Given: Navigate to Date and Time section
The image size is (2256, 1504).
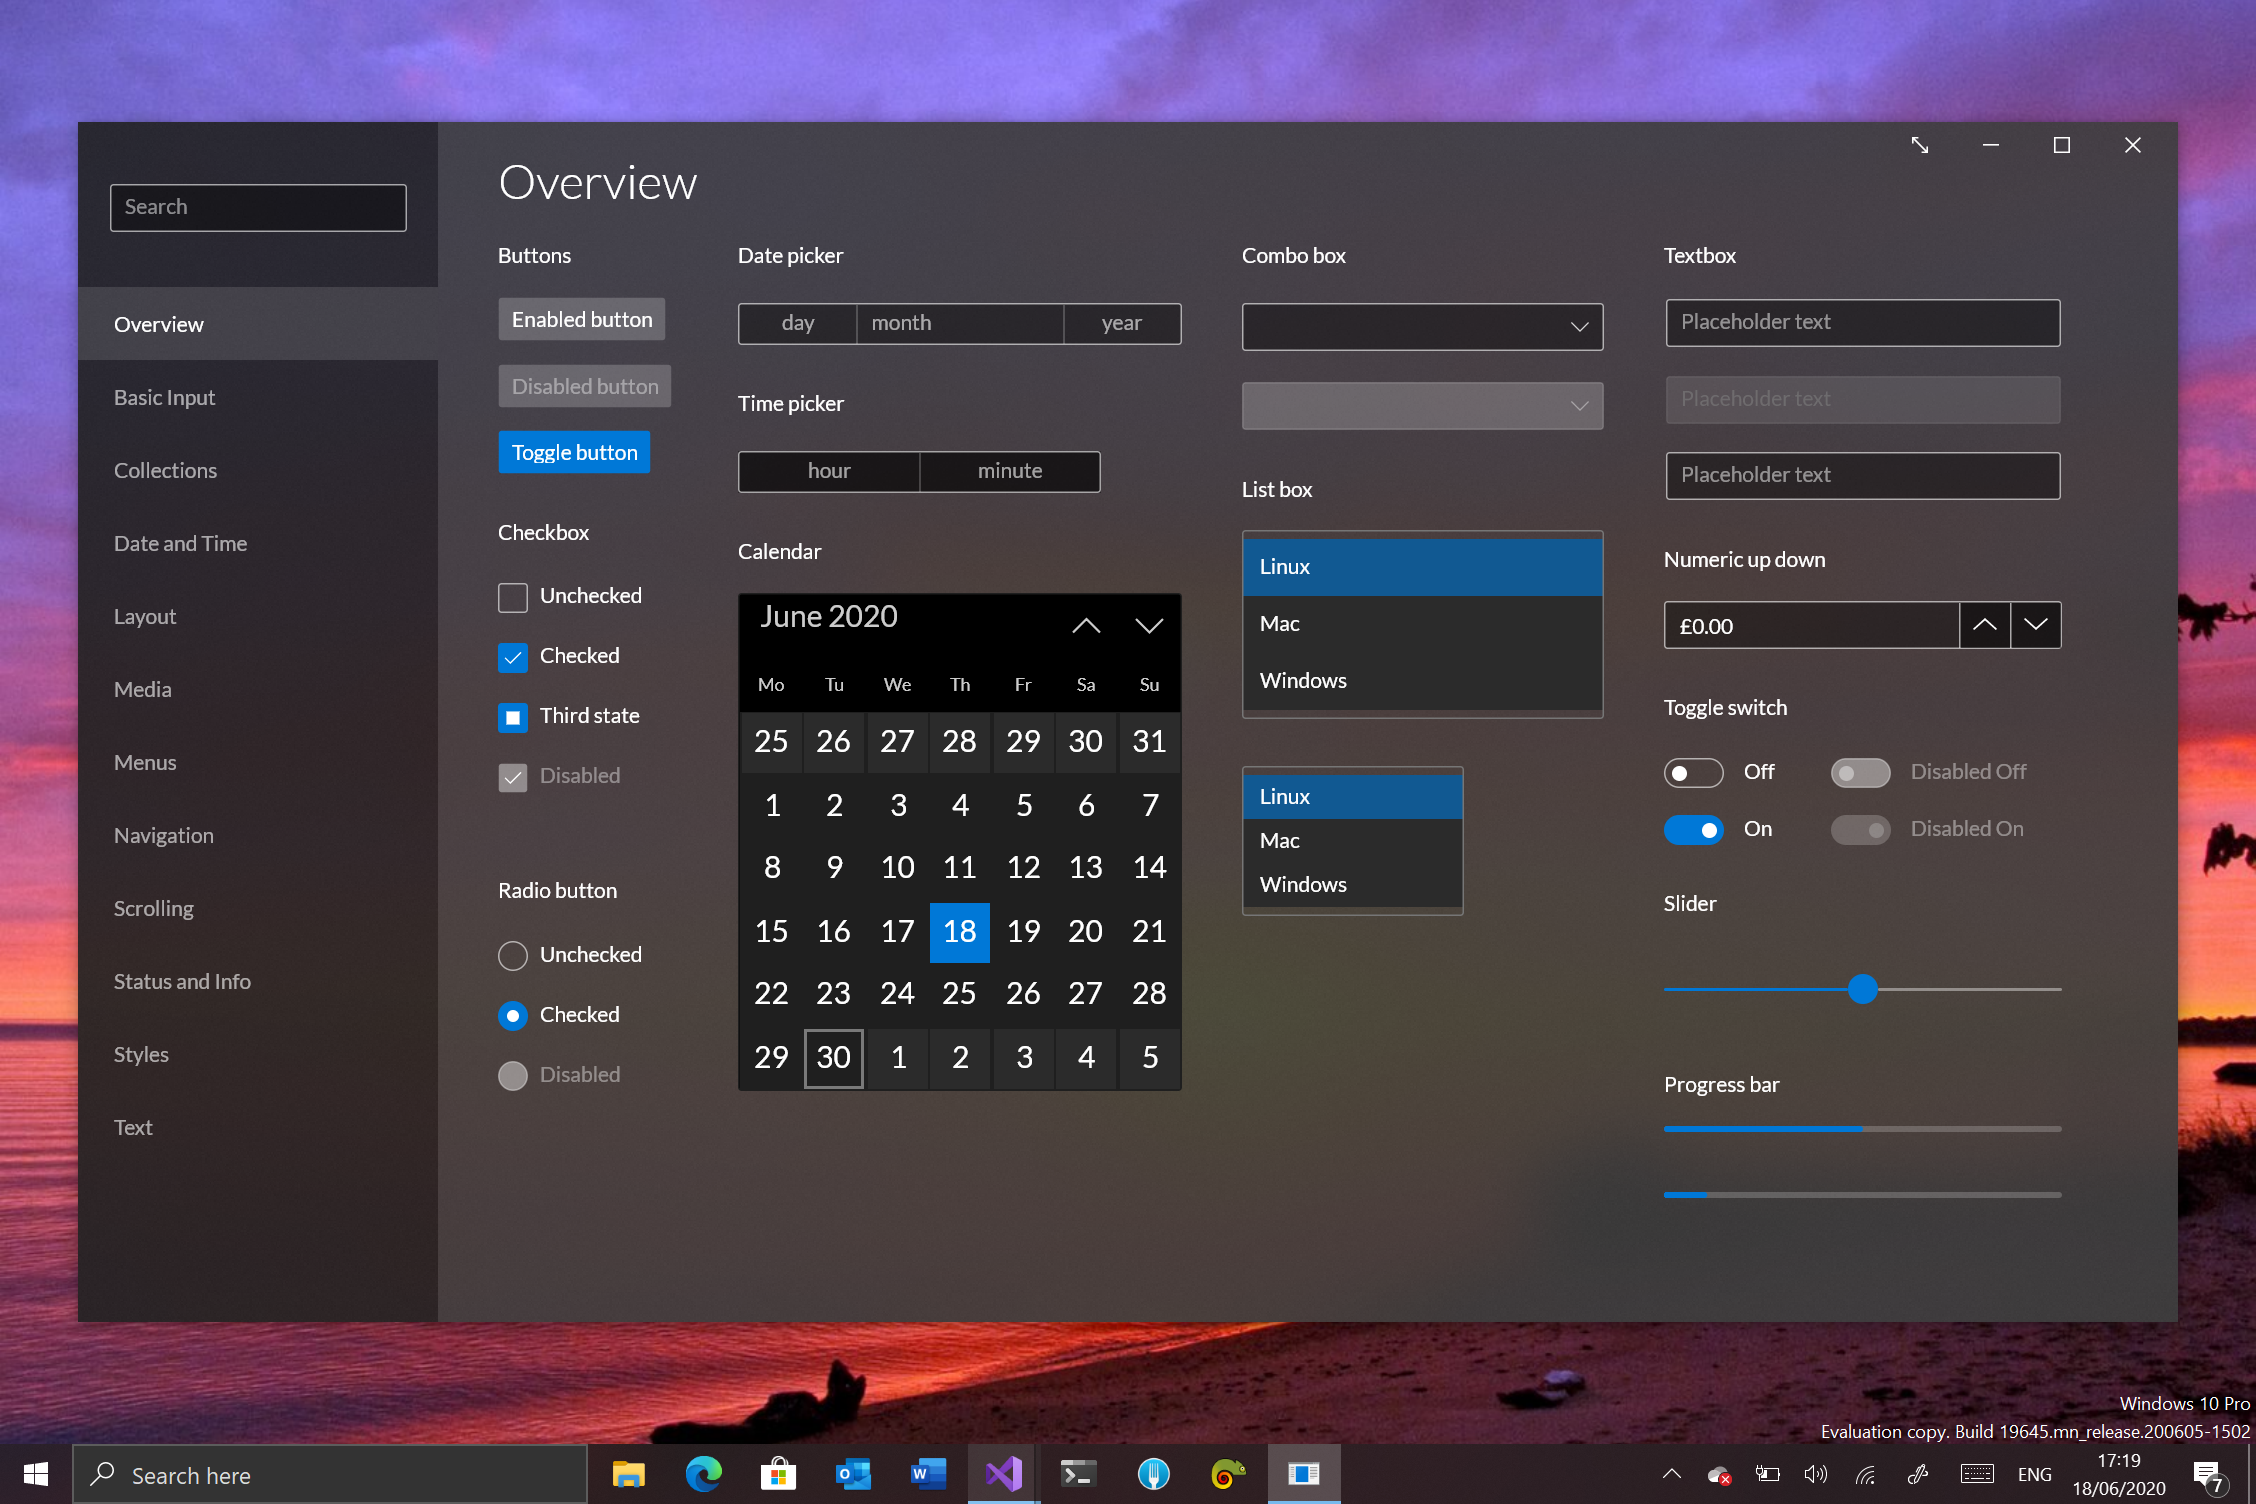Looking at the screenshot, I should [180, 540].
